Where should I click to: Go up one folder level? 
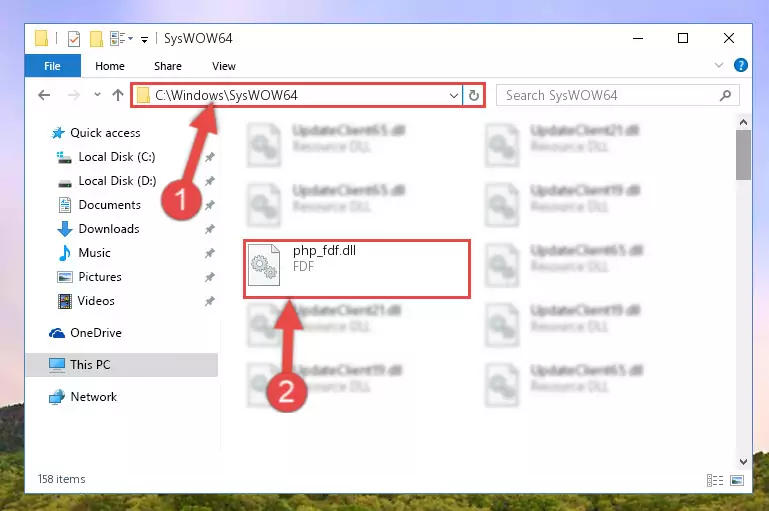118,95
